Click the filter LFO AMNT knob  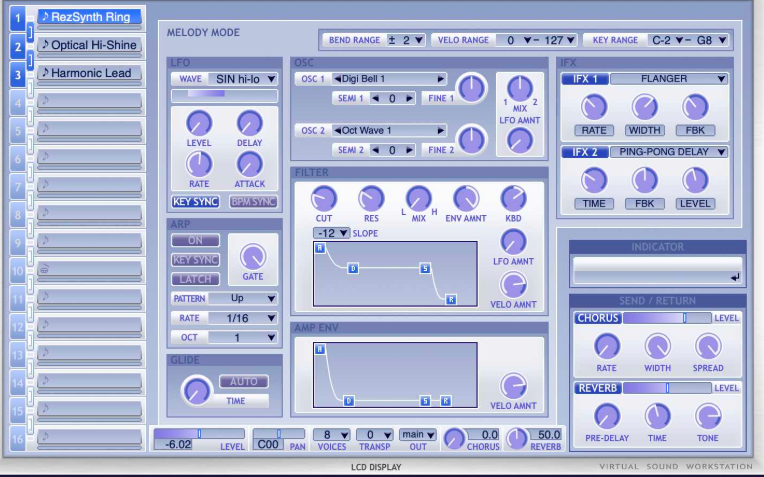pos(514,242)
